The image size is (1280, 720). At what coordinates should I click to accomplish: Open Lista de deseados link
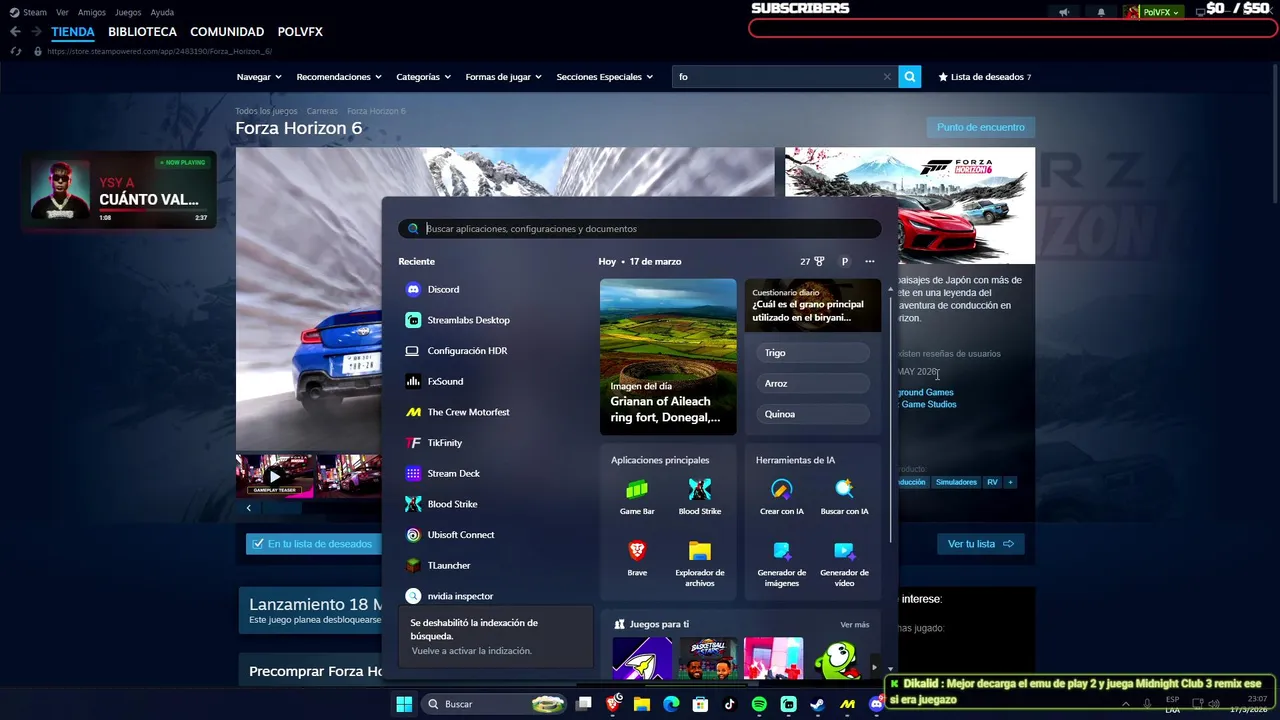pyautogui.click(x=985, y=76)
